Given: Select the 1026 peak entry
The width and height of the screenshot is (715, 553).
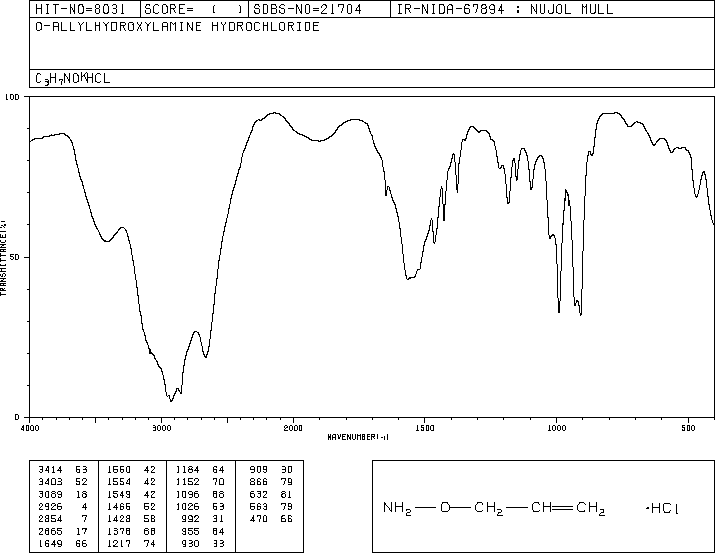Looking at the screenshot, I should click(200, 507).
